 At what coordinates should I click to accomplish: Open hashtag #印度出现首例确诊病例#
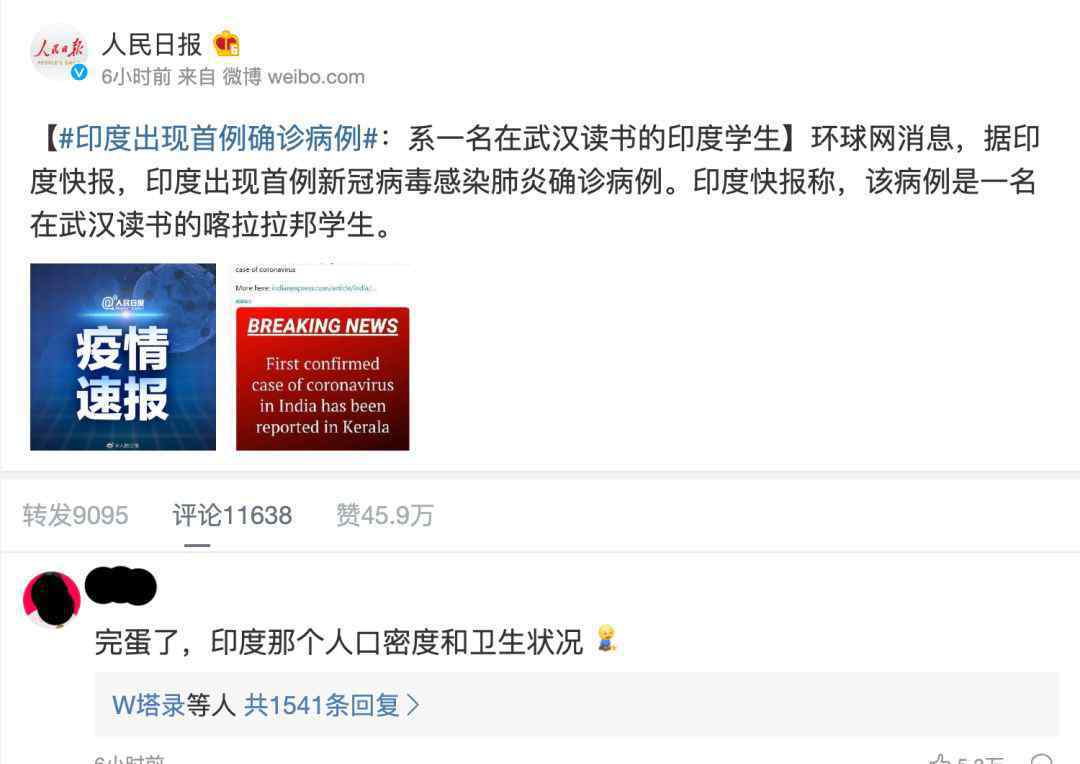[x=218, y=138]
